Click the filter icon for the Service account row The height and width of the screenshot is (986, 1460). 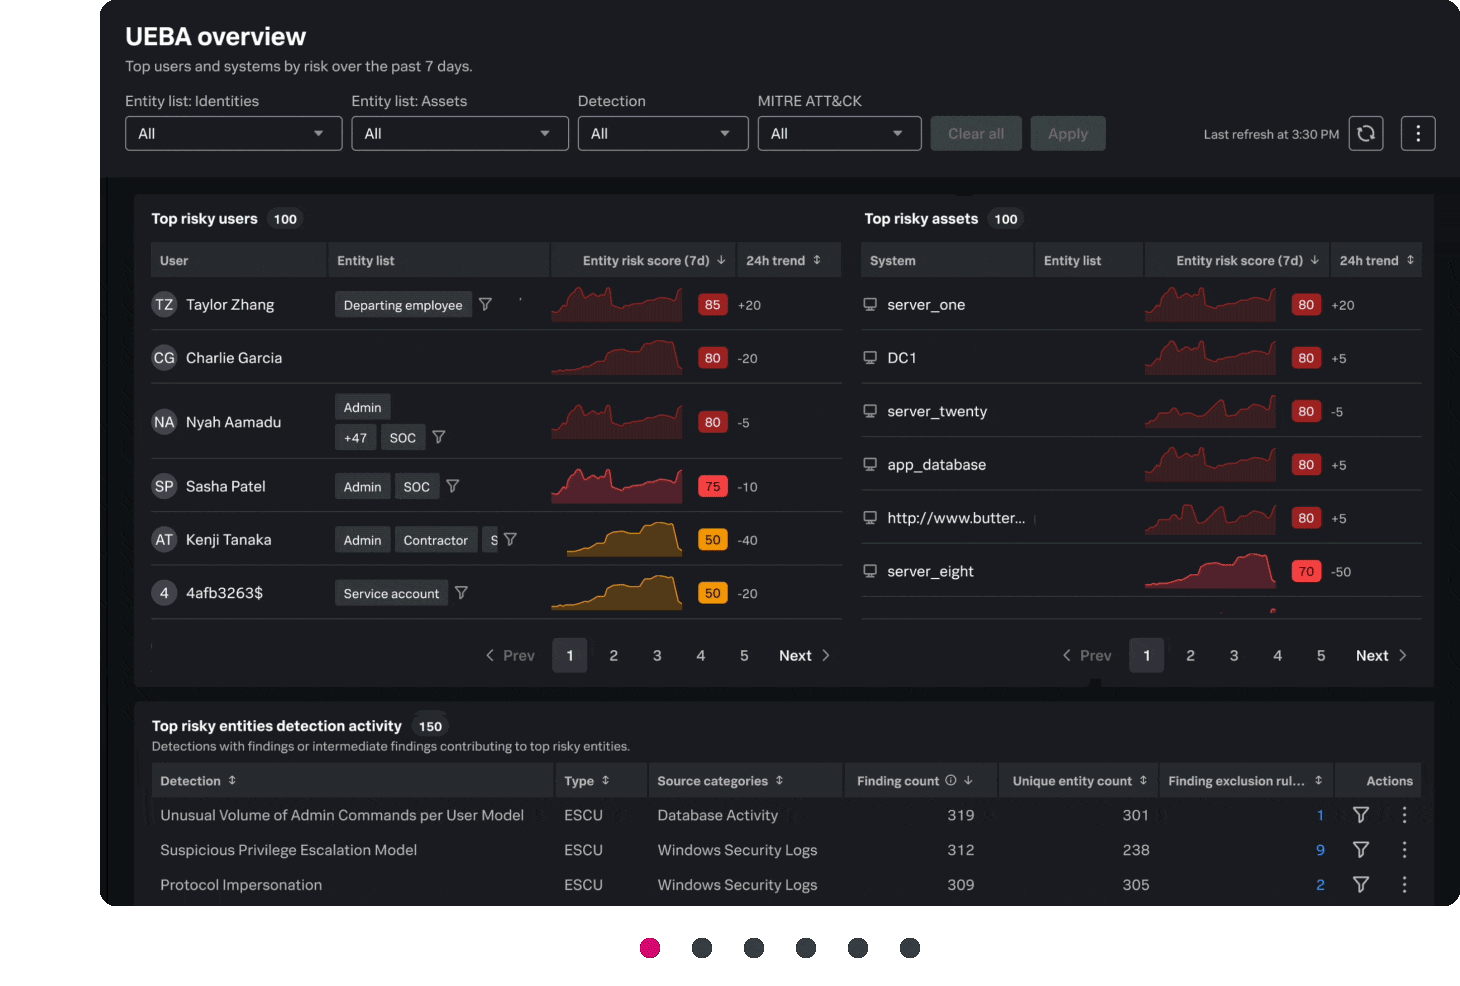(x=461, y=592)
